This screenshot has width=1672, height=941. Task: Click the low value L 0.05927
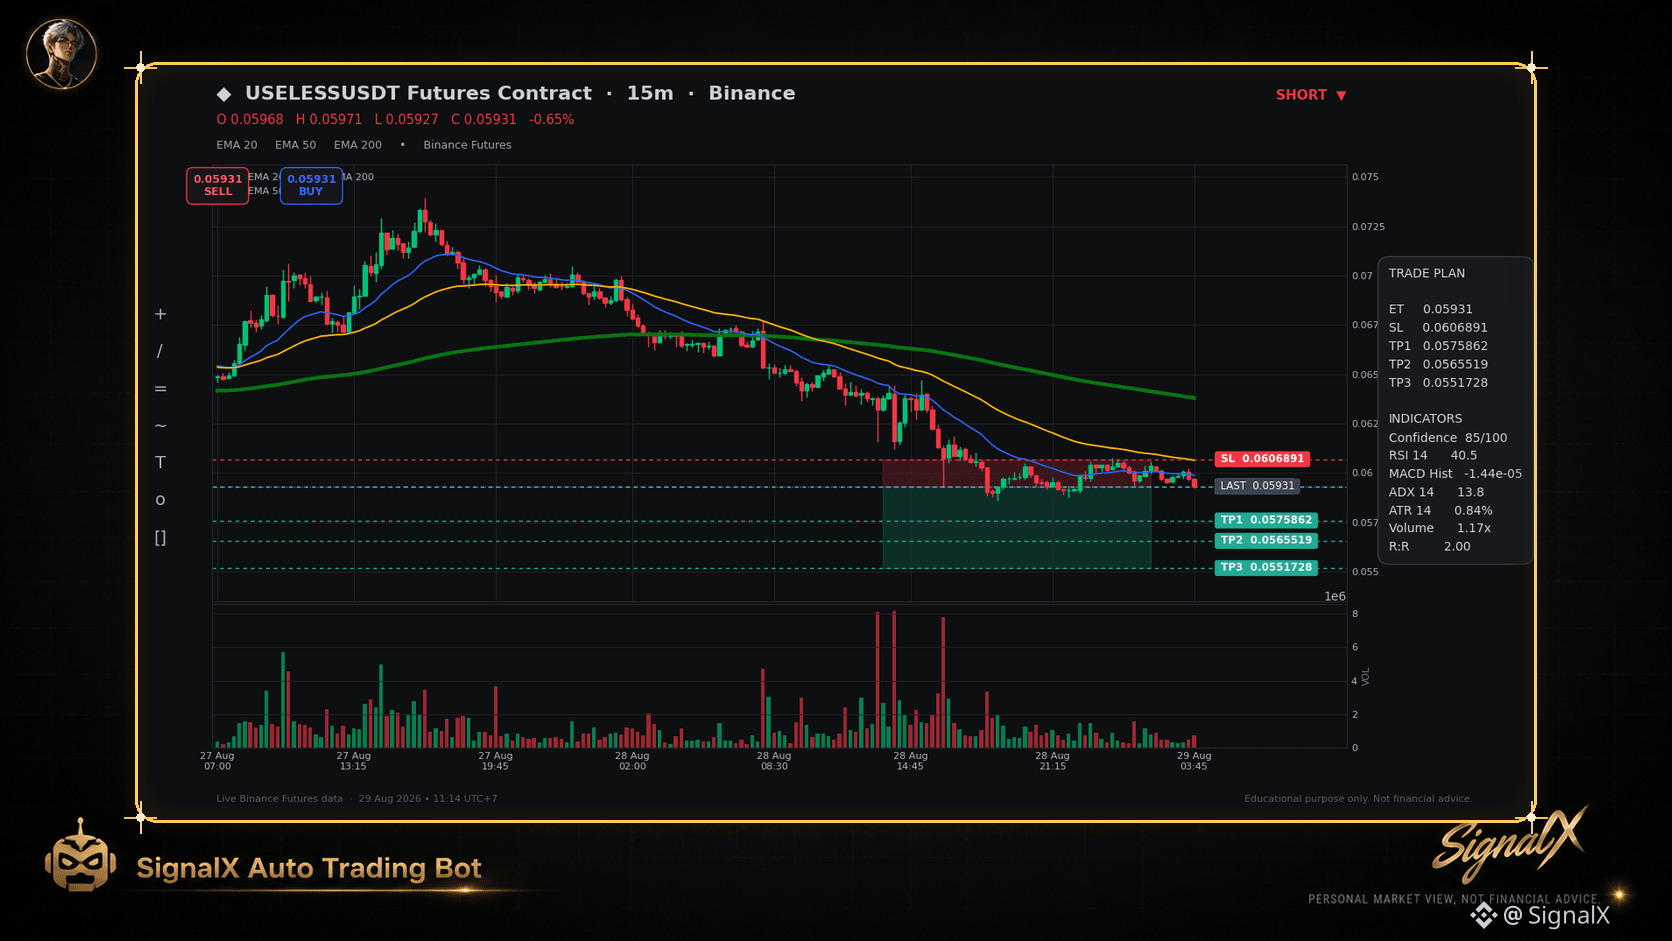click(x=406, y=119)
